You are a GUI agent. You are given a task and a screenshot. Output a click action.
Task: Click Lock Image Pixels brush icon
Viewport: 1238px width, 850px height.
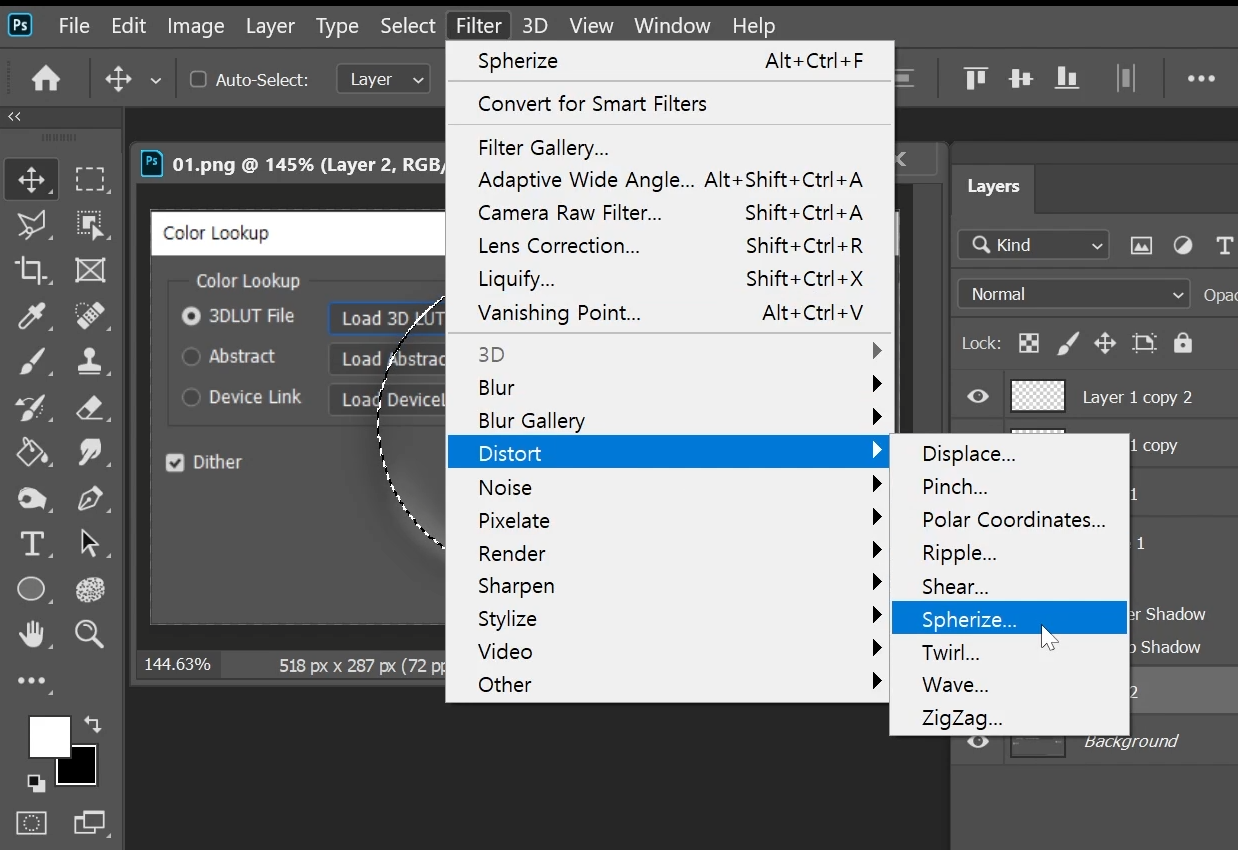tap(1067, 343)
